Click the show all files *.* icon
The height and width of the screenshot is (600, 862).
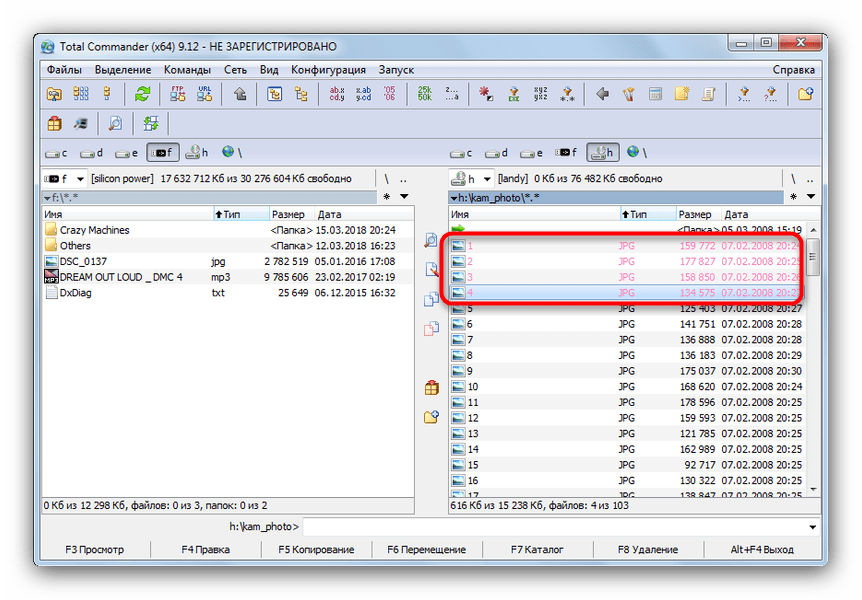coord(567,94)
